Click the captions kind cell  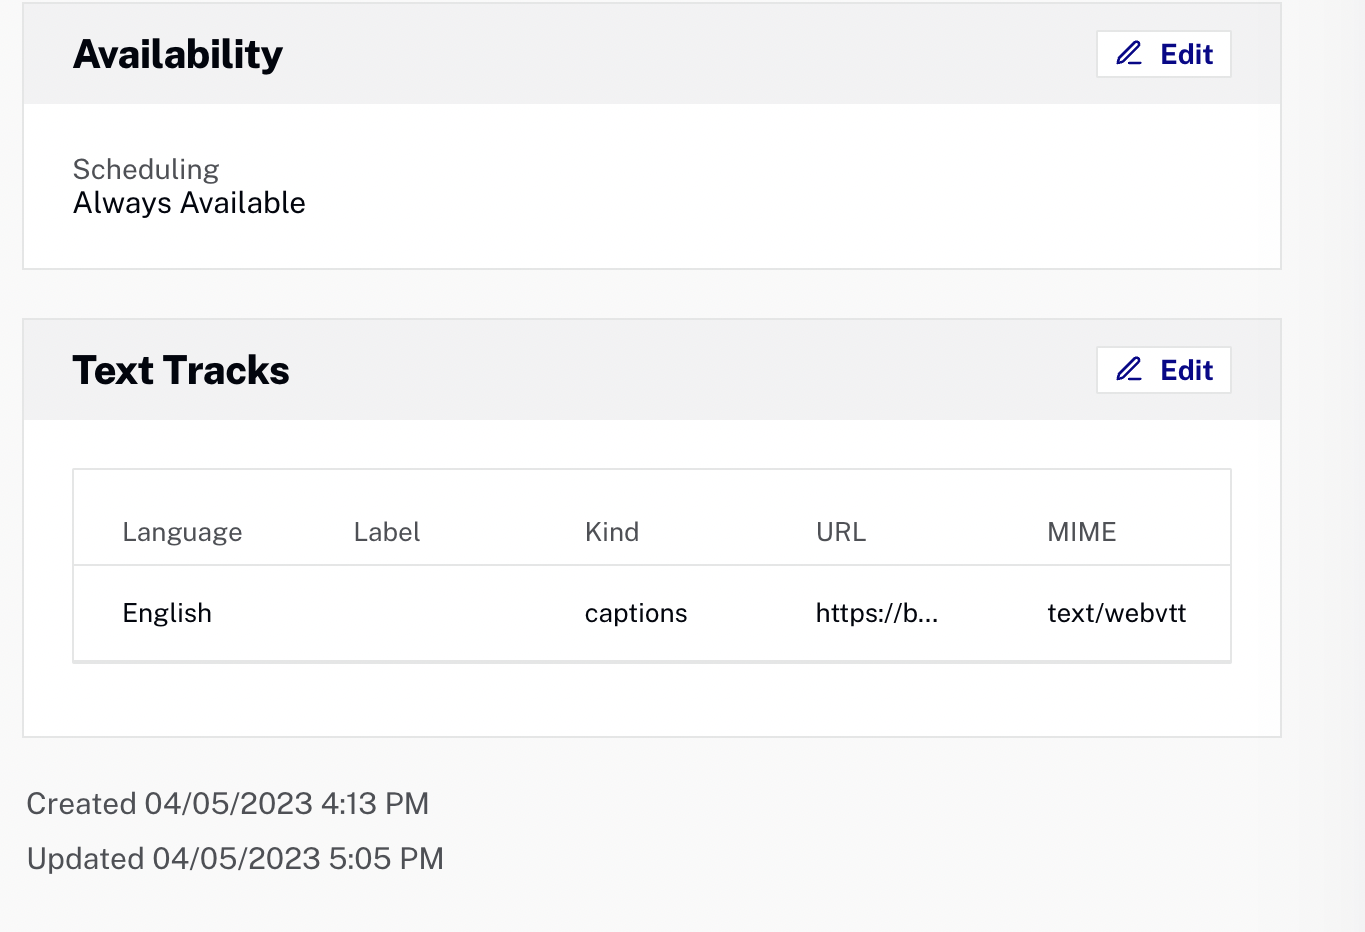click(x=636, y=613)
